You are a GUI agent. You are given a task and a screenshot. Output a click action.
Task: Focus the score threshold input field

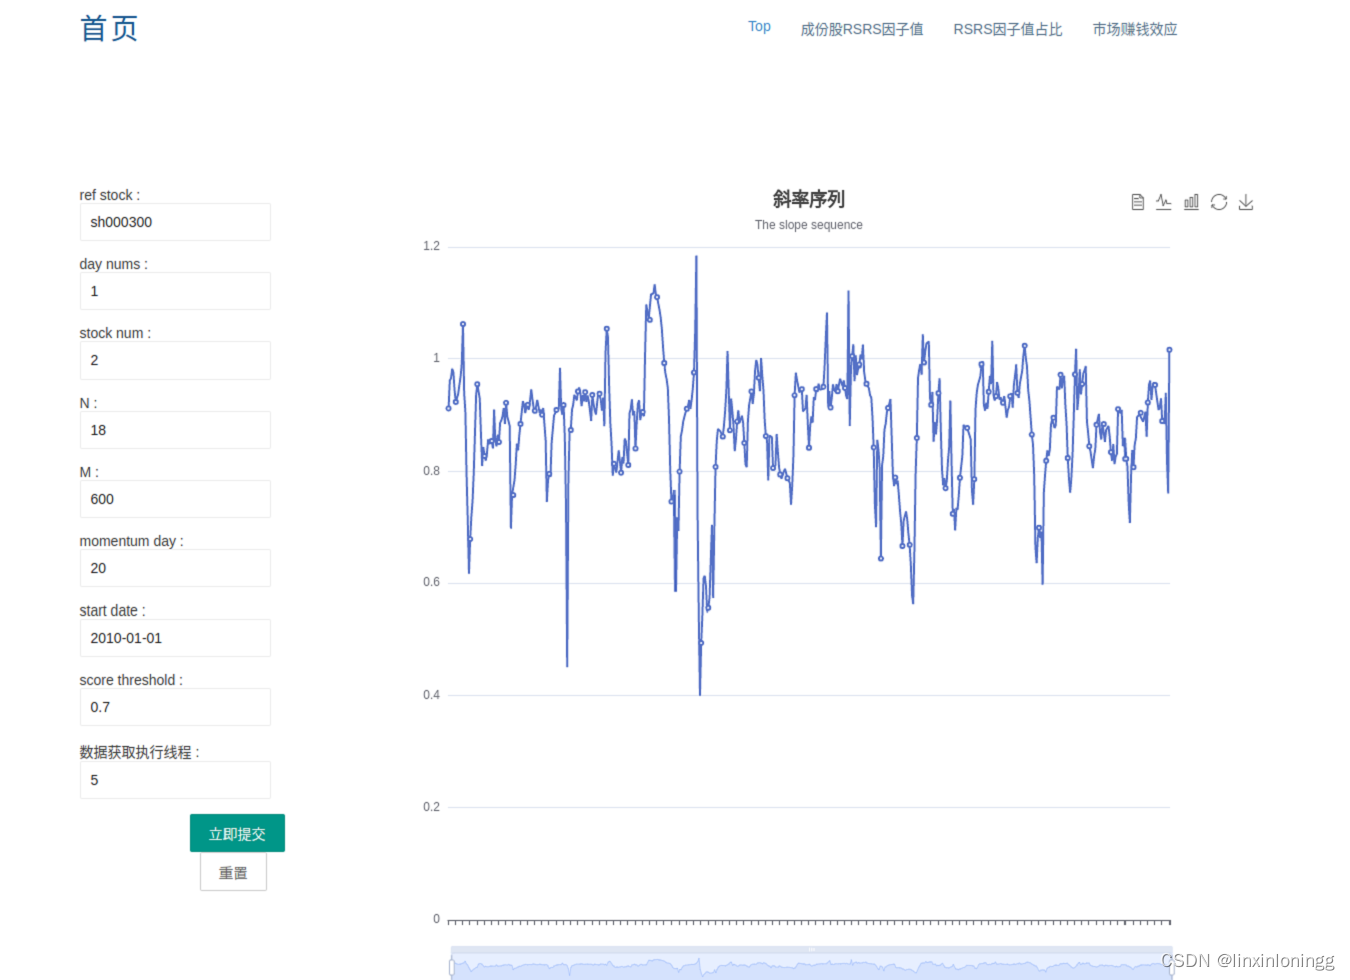(x=175, y=707)
